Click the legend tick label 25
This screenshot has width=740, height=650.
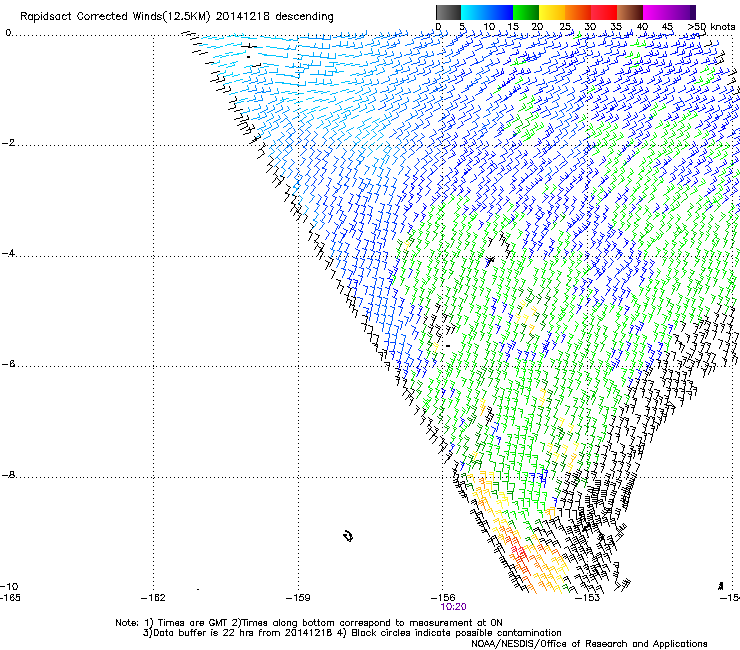tap(565, 26)
